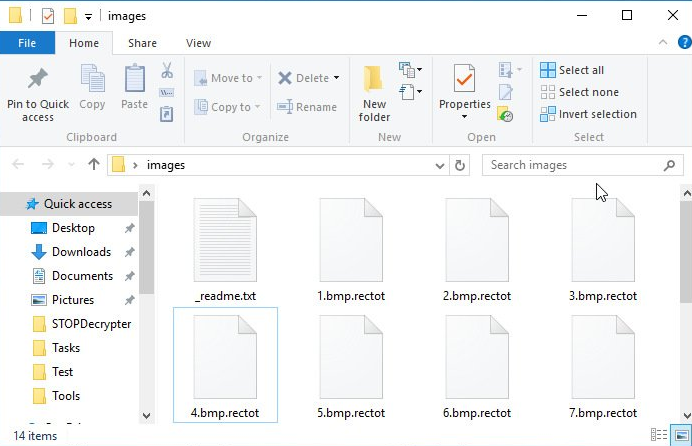
Task: Click the Refresh button beside address bar
Action: (460, 165)
